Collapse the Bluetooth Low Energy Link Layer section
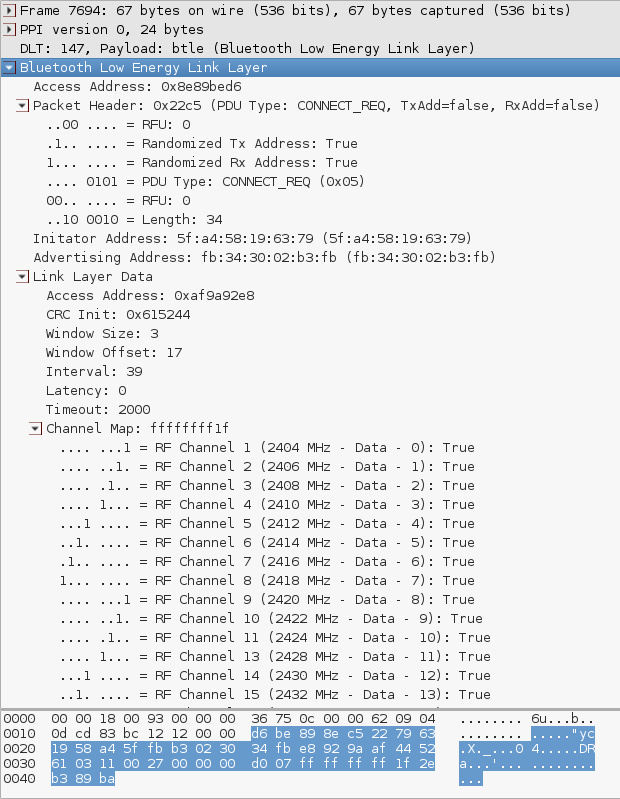The image size is (620, 799). pos(9,67)
